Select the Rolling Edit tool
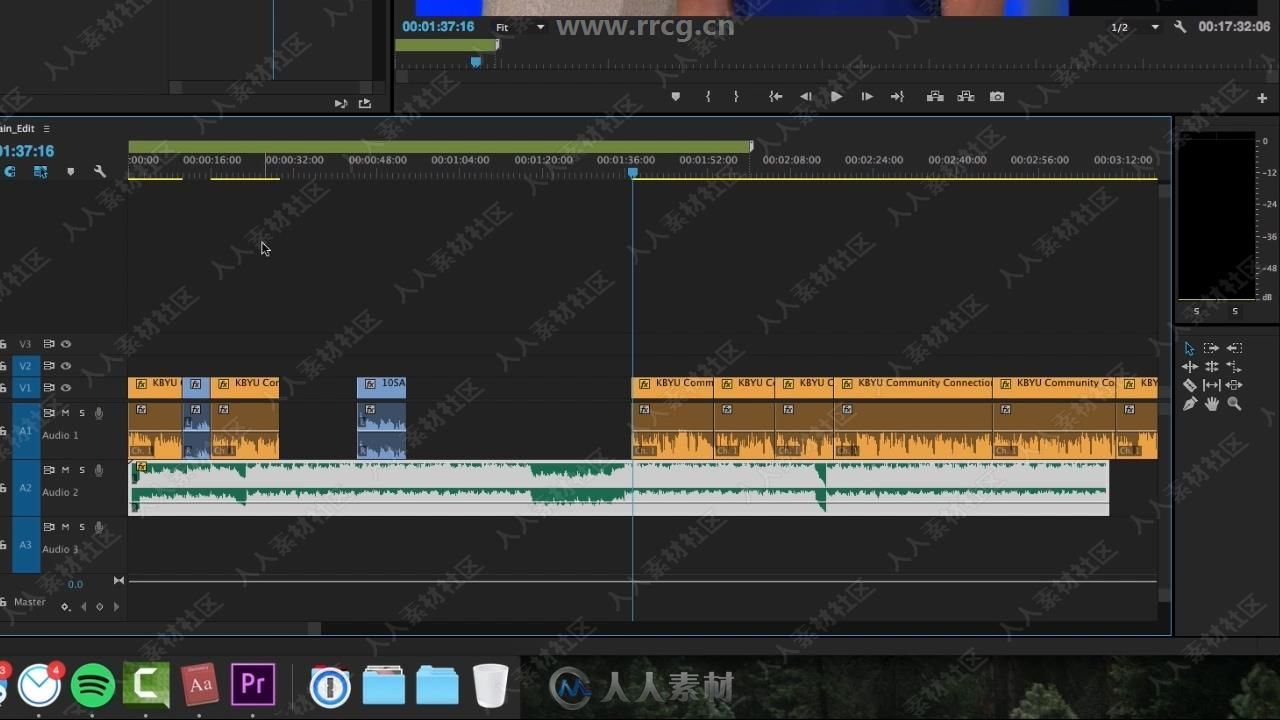This screenshot has height=720, width=1280. point(1211,367)
